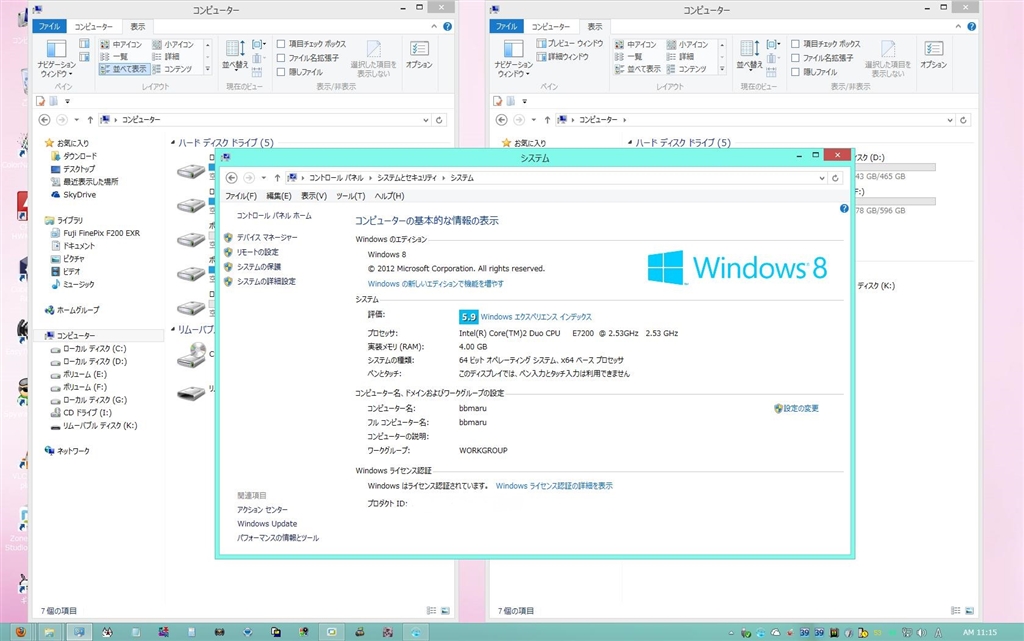Go back in left Explorer window
This screenshot has width=1024, height=641.
(44, 120)
